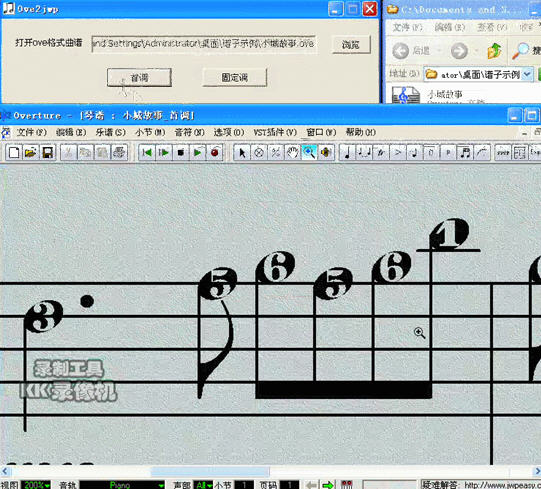Stop playback with the black square button
The width and height of the screenshot is (541, 489).
click(x=180, y=153)
